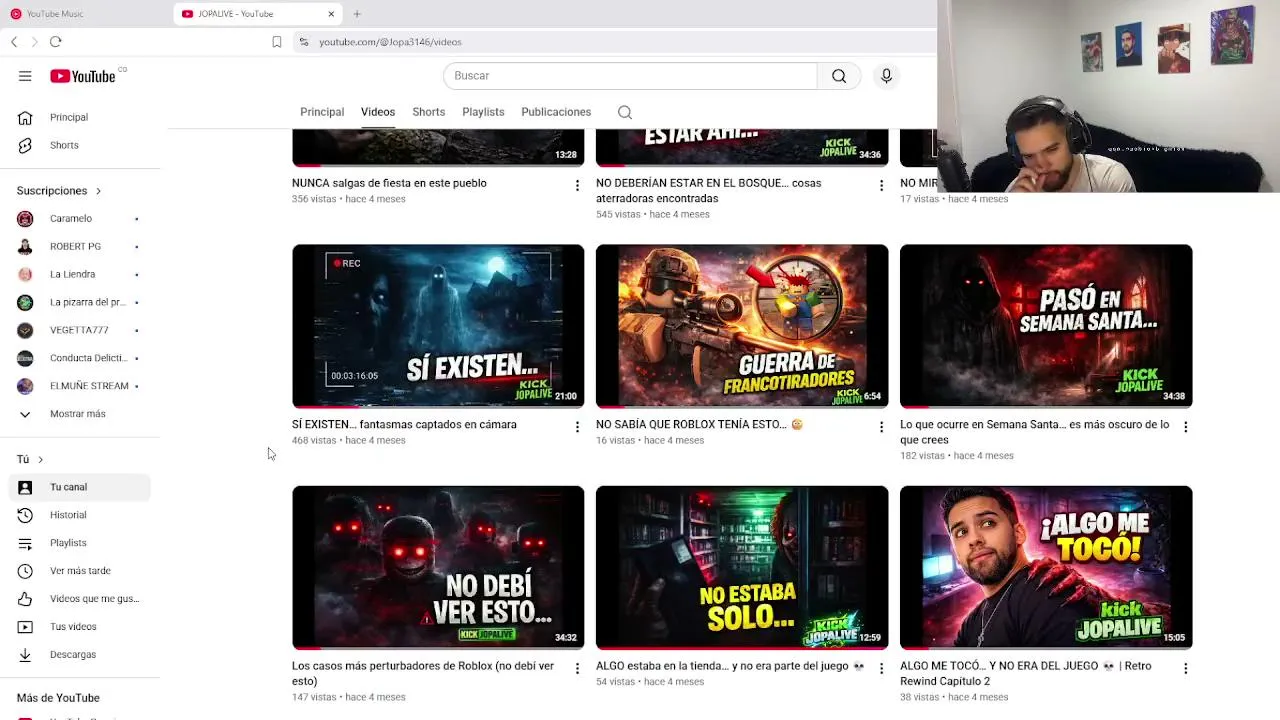Click the browser address bar URL
The height and width of the screenshot is (720, 1280).
point(390,42)
